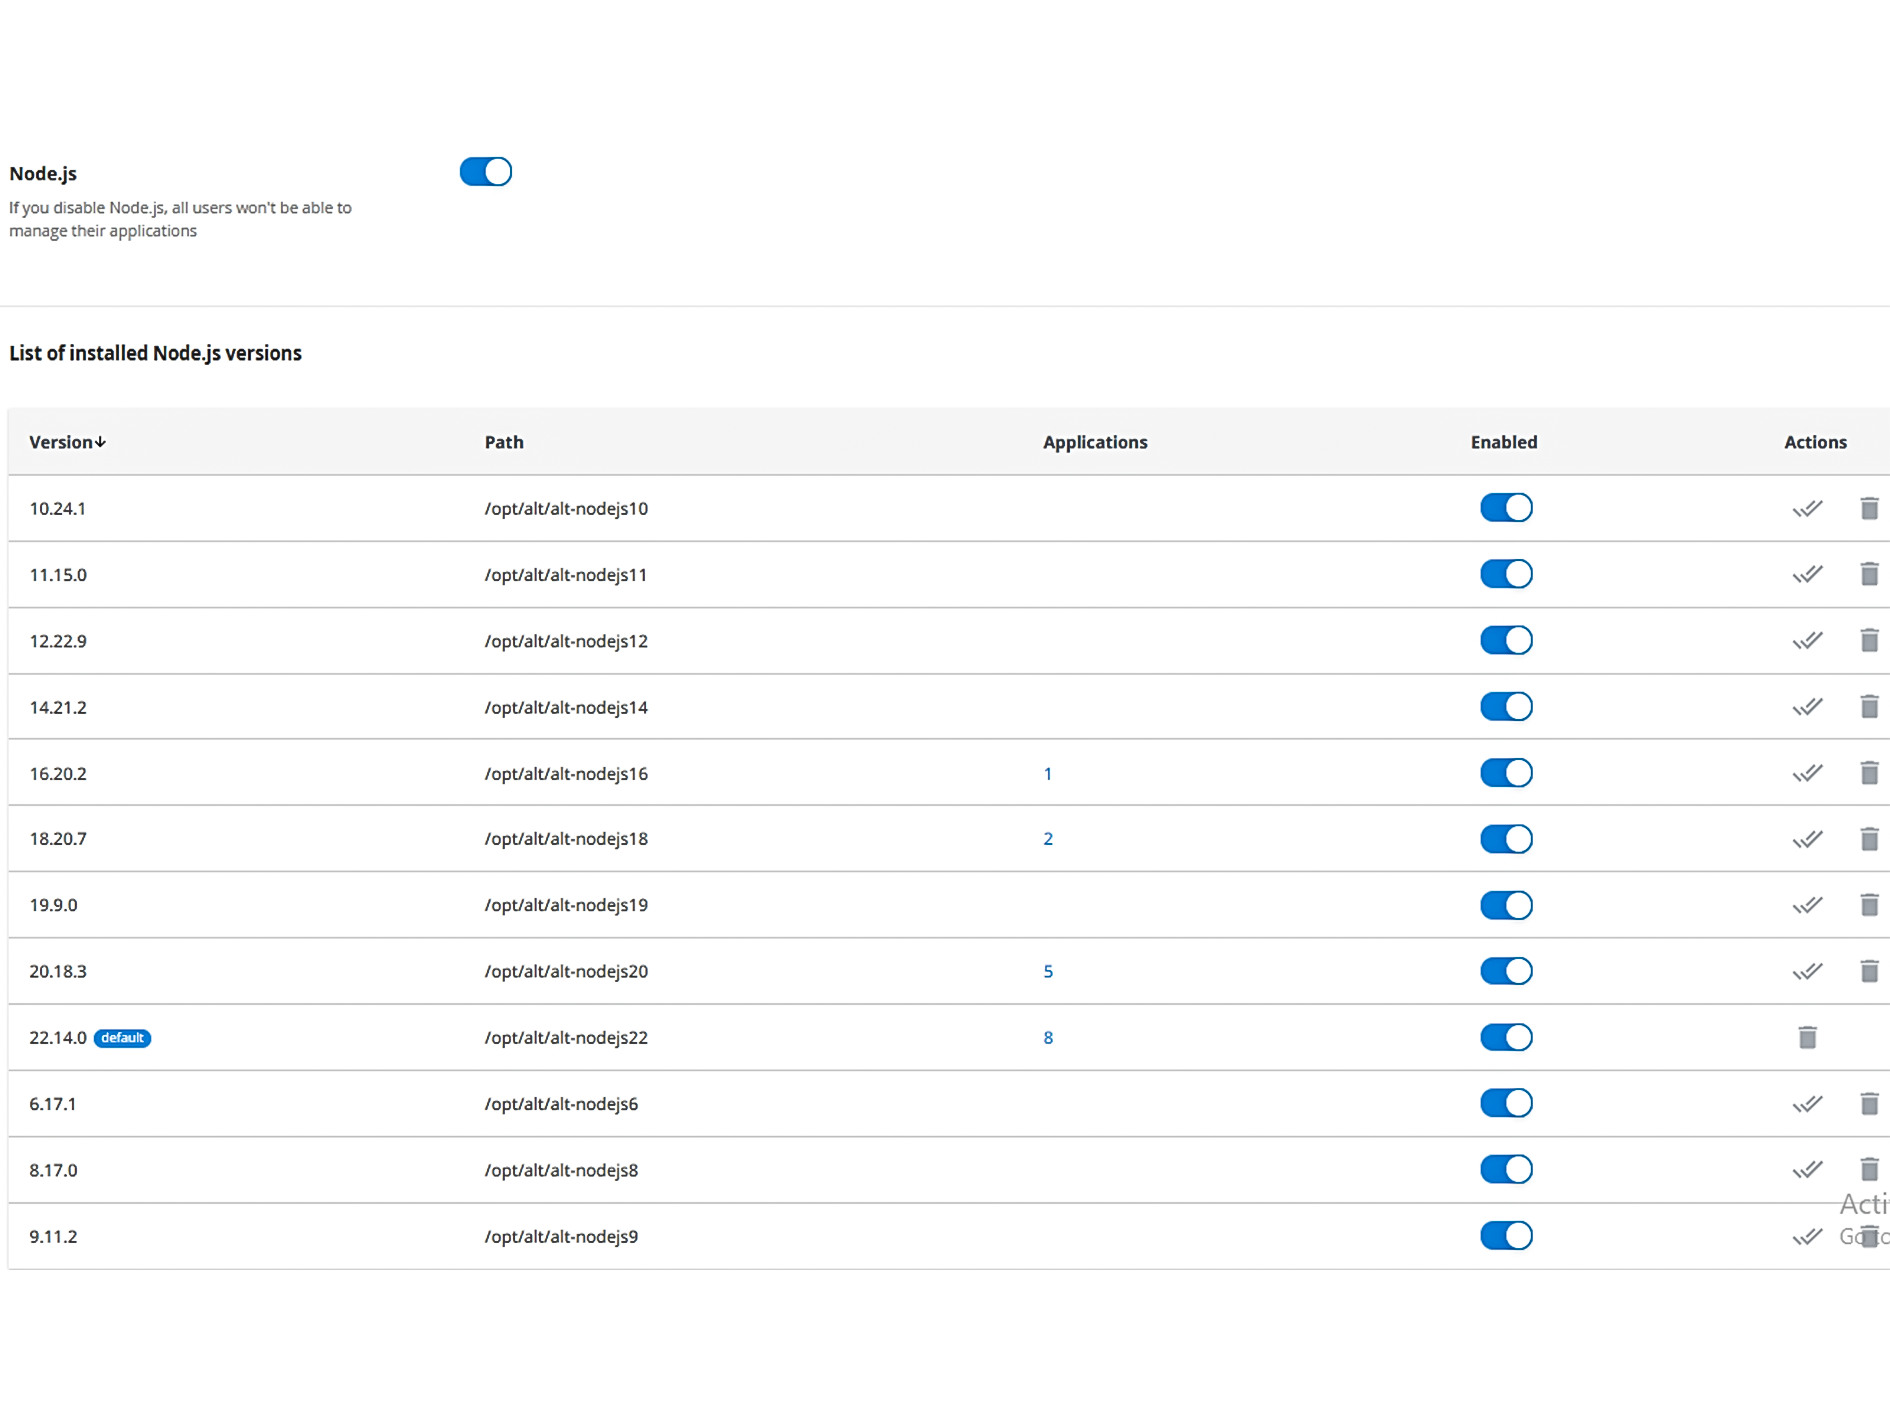Image resolution: width=1890 pixels, height=1417 pixels.
Task: Delete Node.js version 10.24.1
Action: [x=1869, y=508]
